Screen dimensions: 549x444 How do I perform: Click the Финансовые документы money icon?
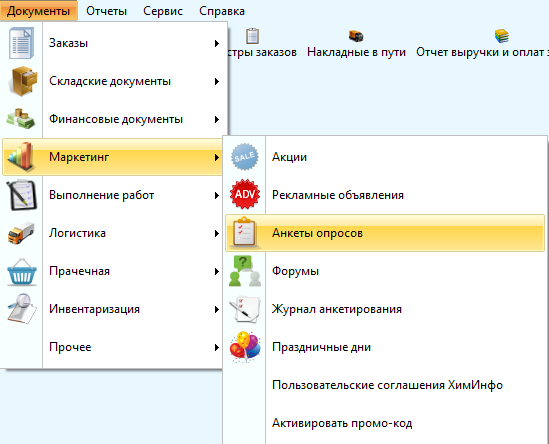[x=21, y=119]
